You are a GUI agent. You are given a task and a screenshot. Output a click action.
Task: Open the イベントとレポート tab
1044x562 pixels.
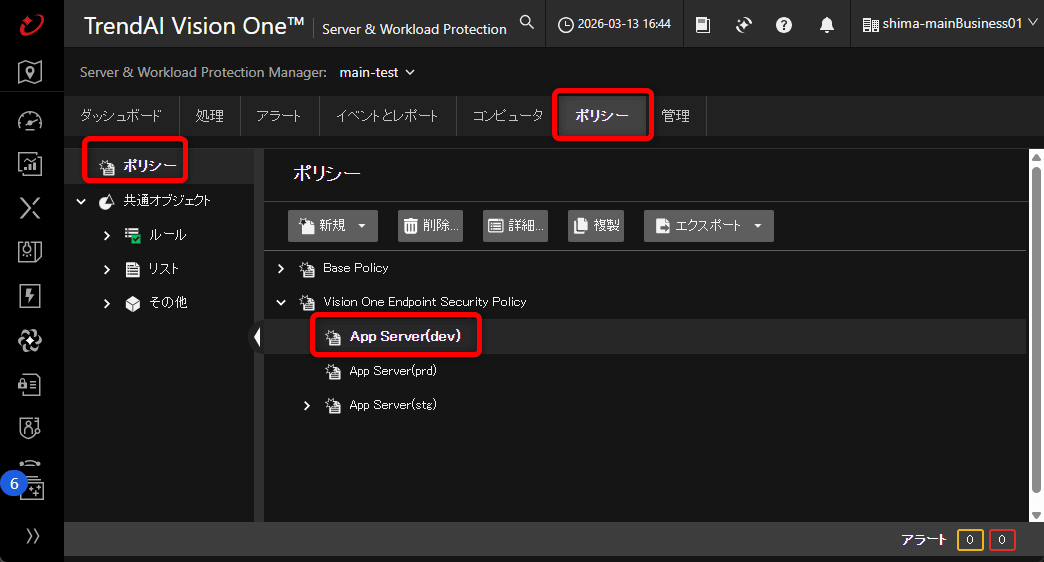click(387, 116)
